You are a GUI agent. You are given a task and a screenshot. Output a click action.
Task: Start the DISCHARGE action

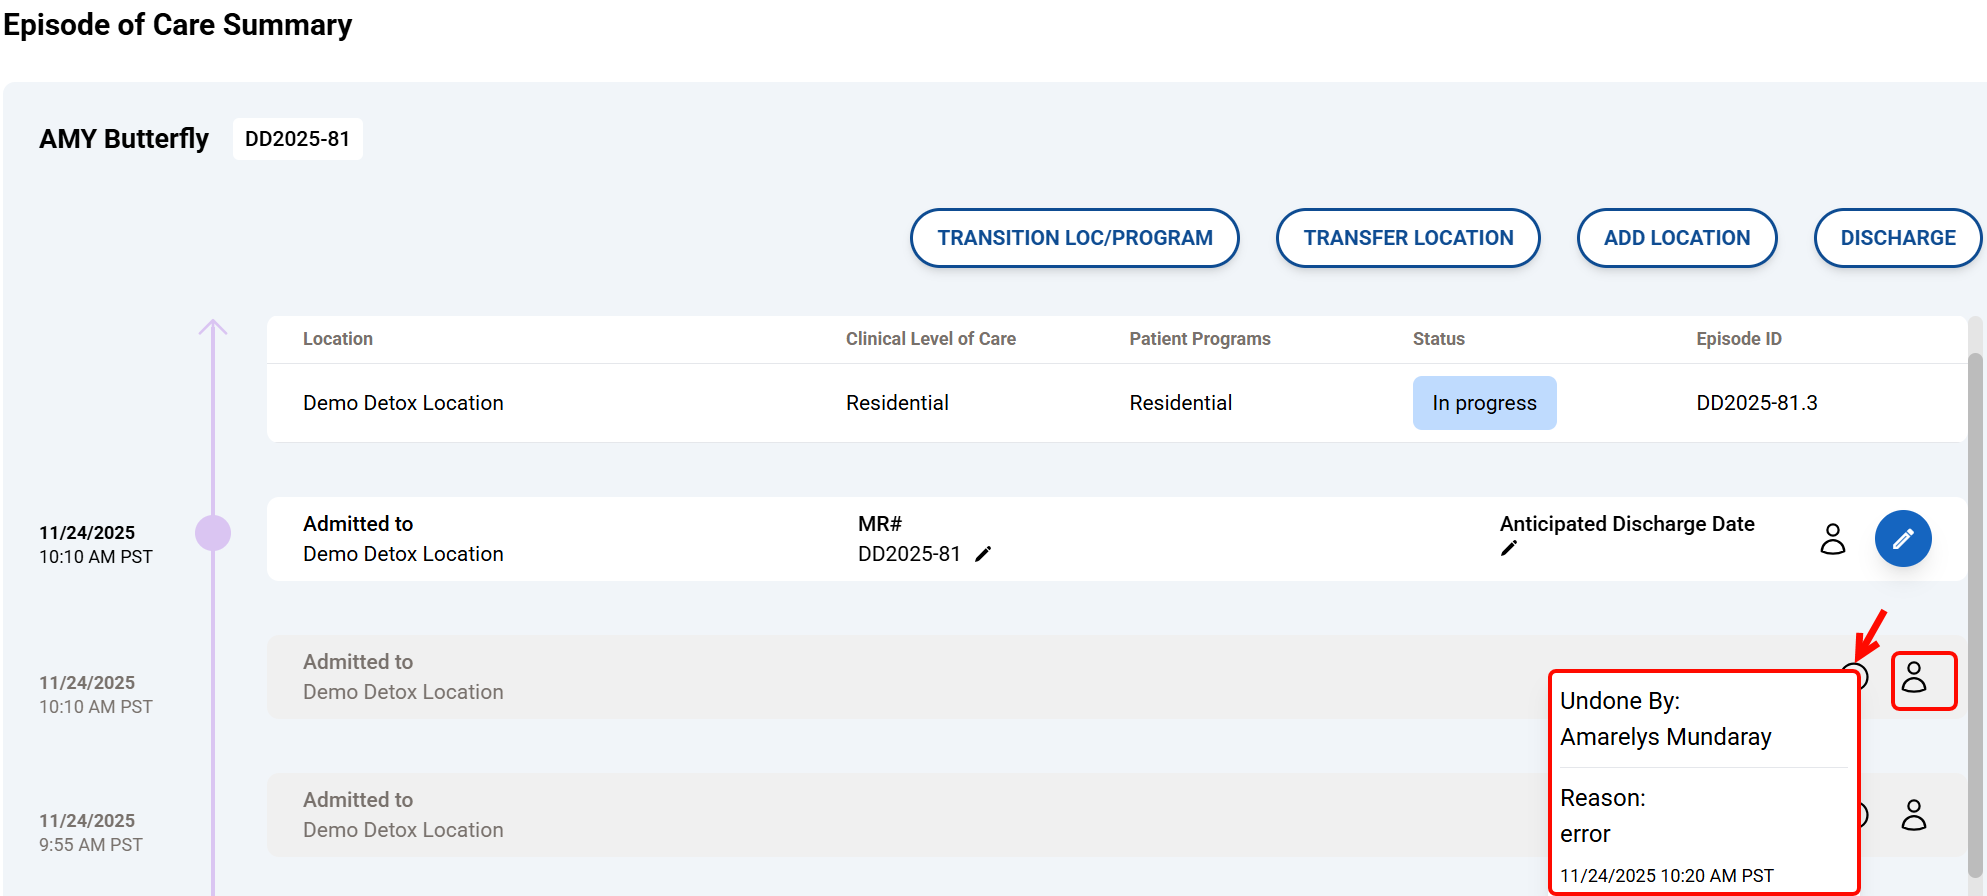[1897, 238]
